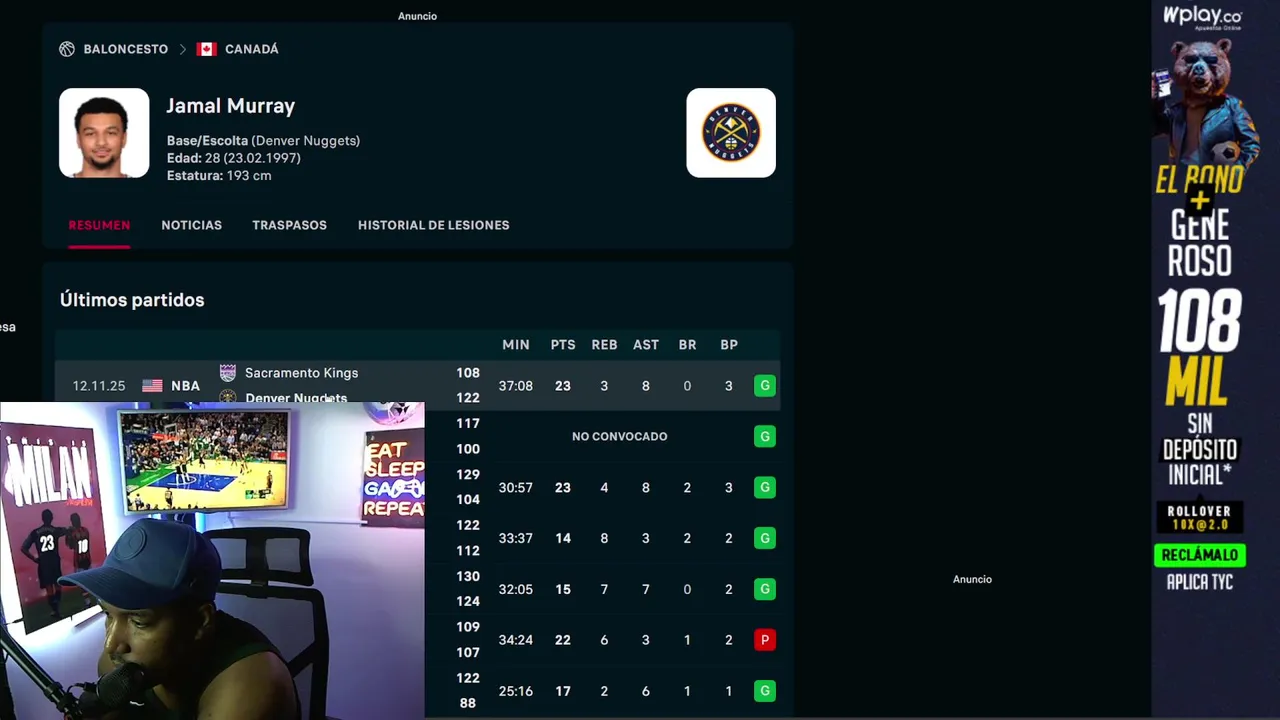Click the NBA league label
1280x720 pixels.
pos(185,386)
